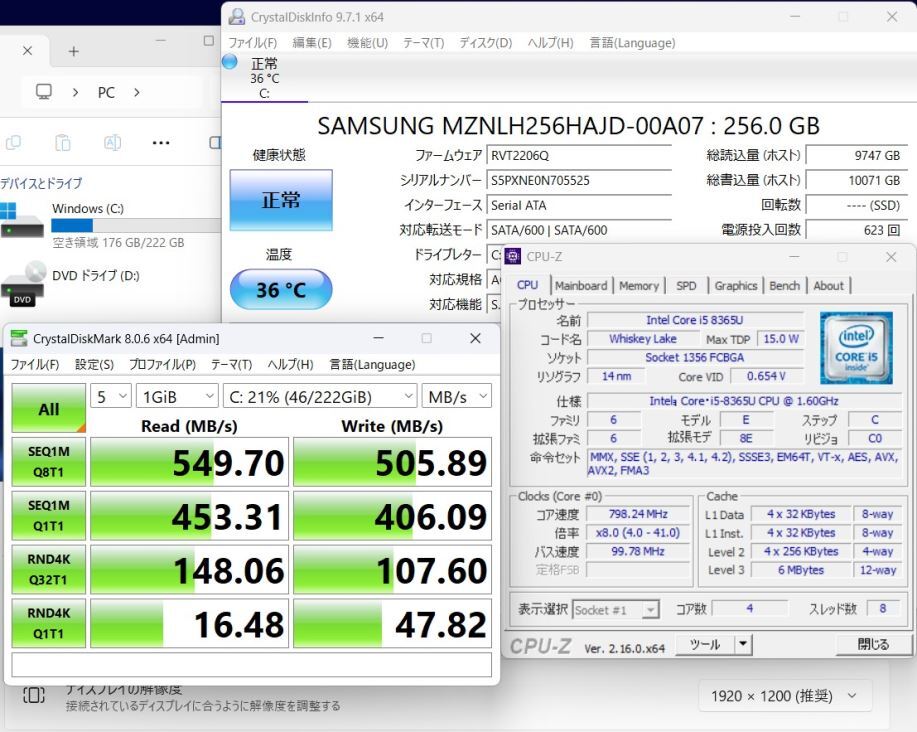Expand the 1920 × 1200 resolution dropdown
Image resolution: width=917 pixels, height=732 pixels.
click(x=785, y=695)
